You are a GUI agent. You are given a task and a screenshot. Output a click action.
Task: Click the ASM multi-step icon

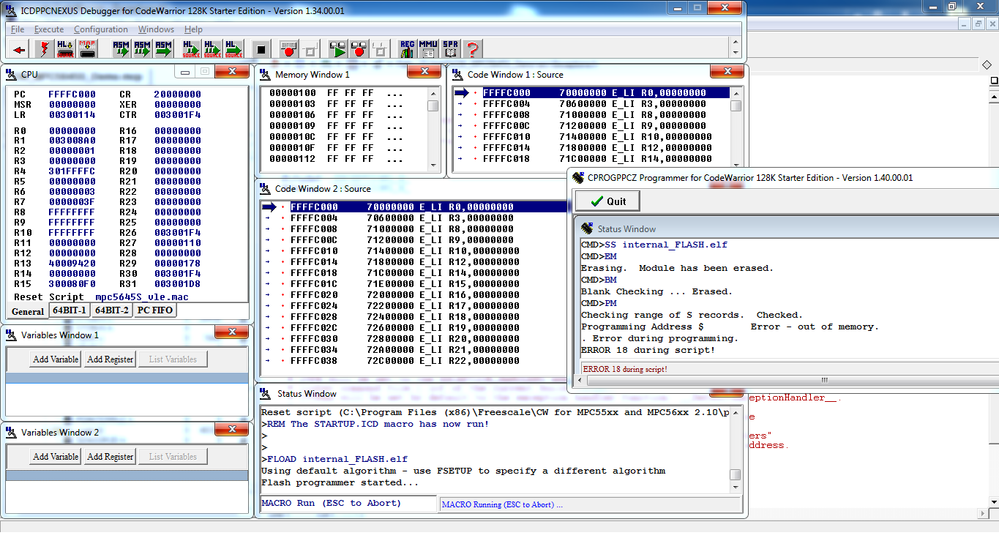(142, 49)
